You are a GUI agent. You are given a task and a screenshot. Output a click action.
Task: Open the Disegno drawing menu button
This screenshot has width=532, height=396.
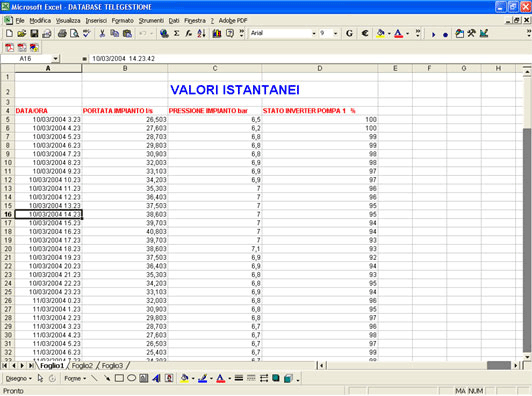tap(18, 378)
